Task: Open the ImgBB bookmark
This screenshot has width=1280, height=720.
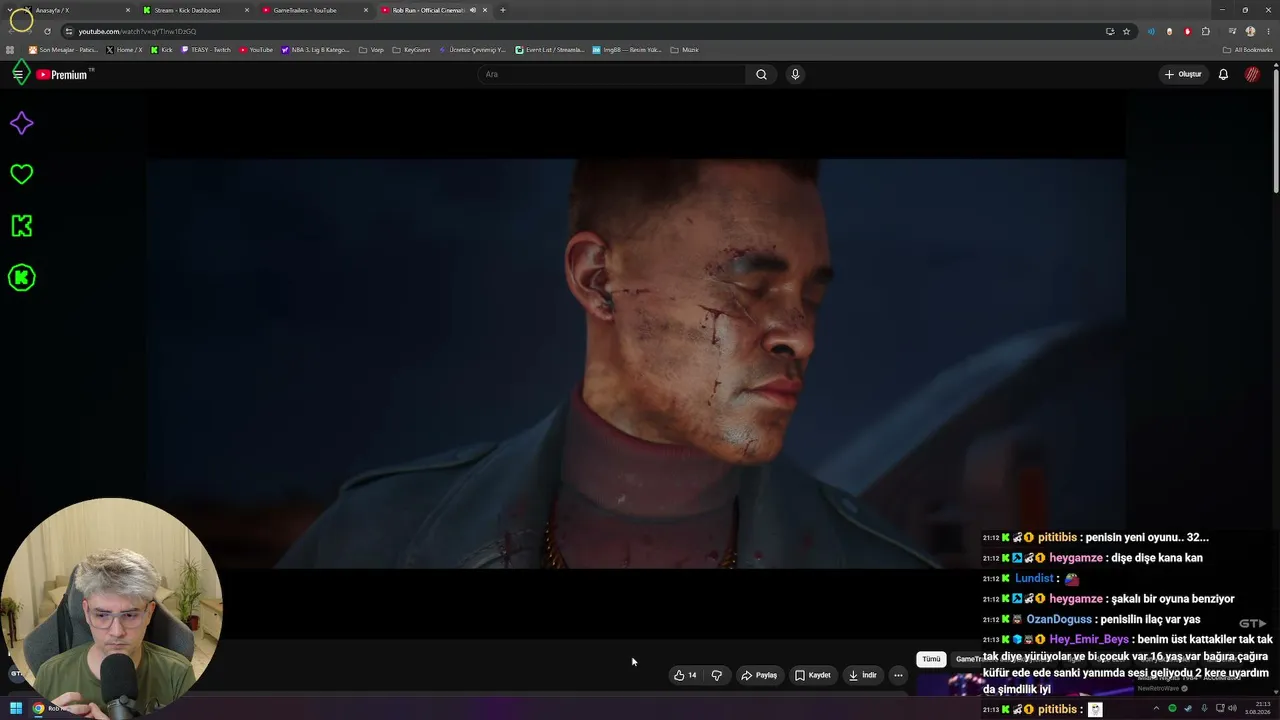Action: [627, 50]
